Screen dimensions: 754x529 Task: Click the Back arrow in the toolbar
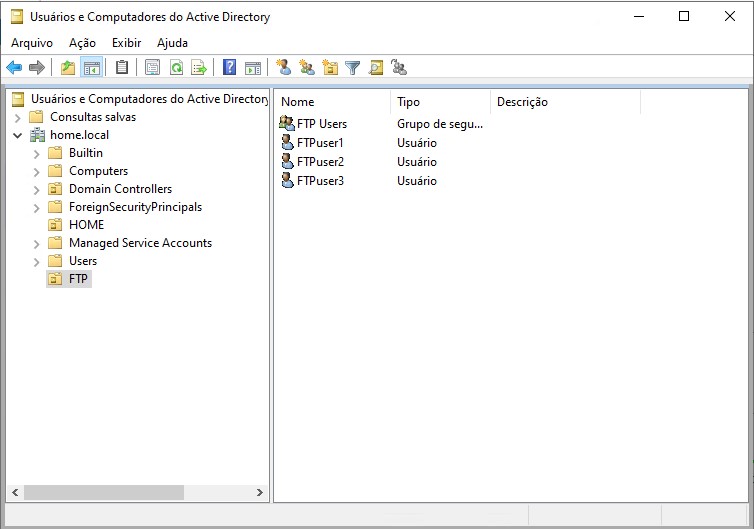14,68
